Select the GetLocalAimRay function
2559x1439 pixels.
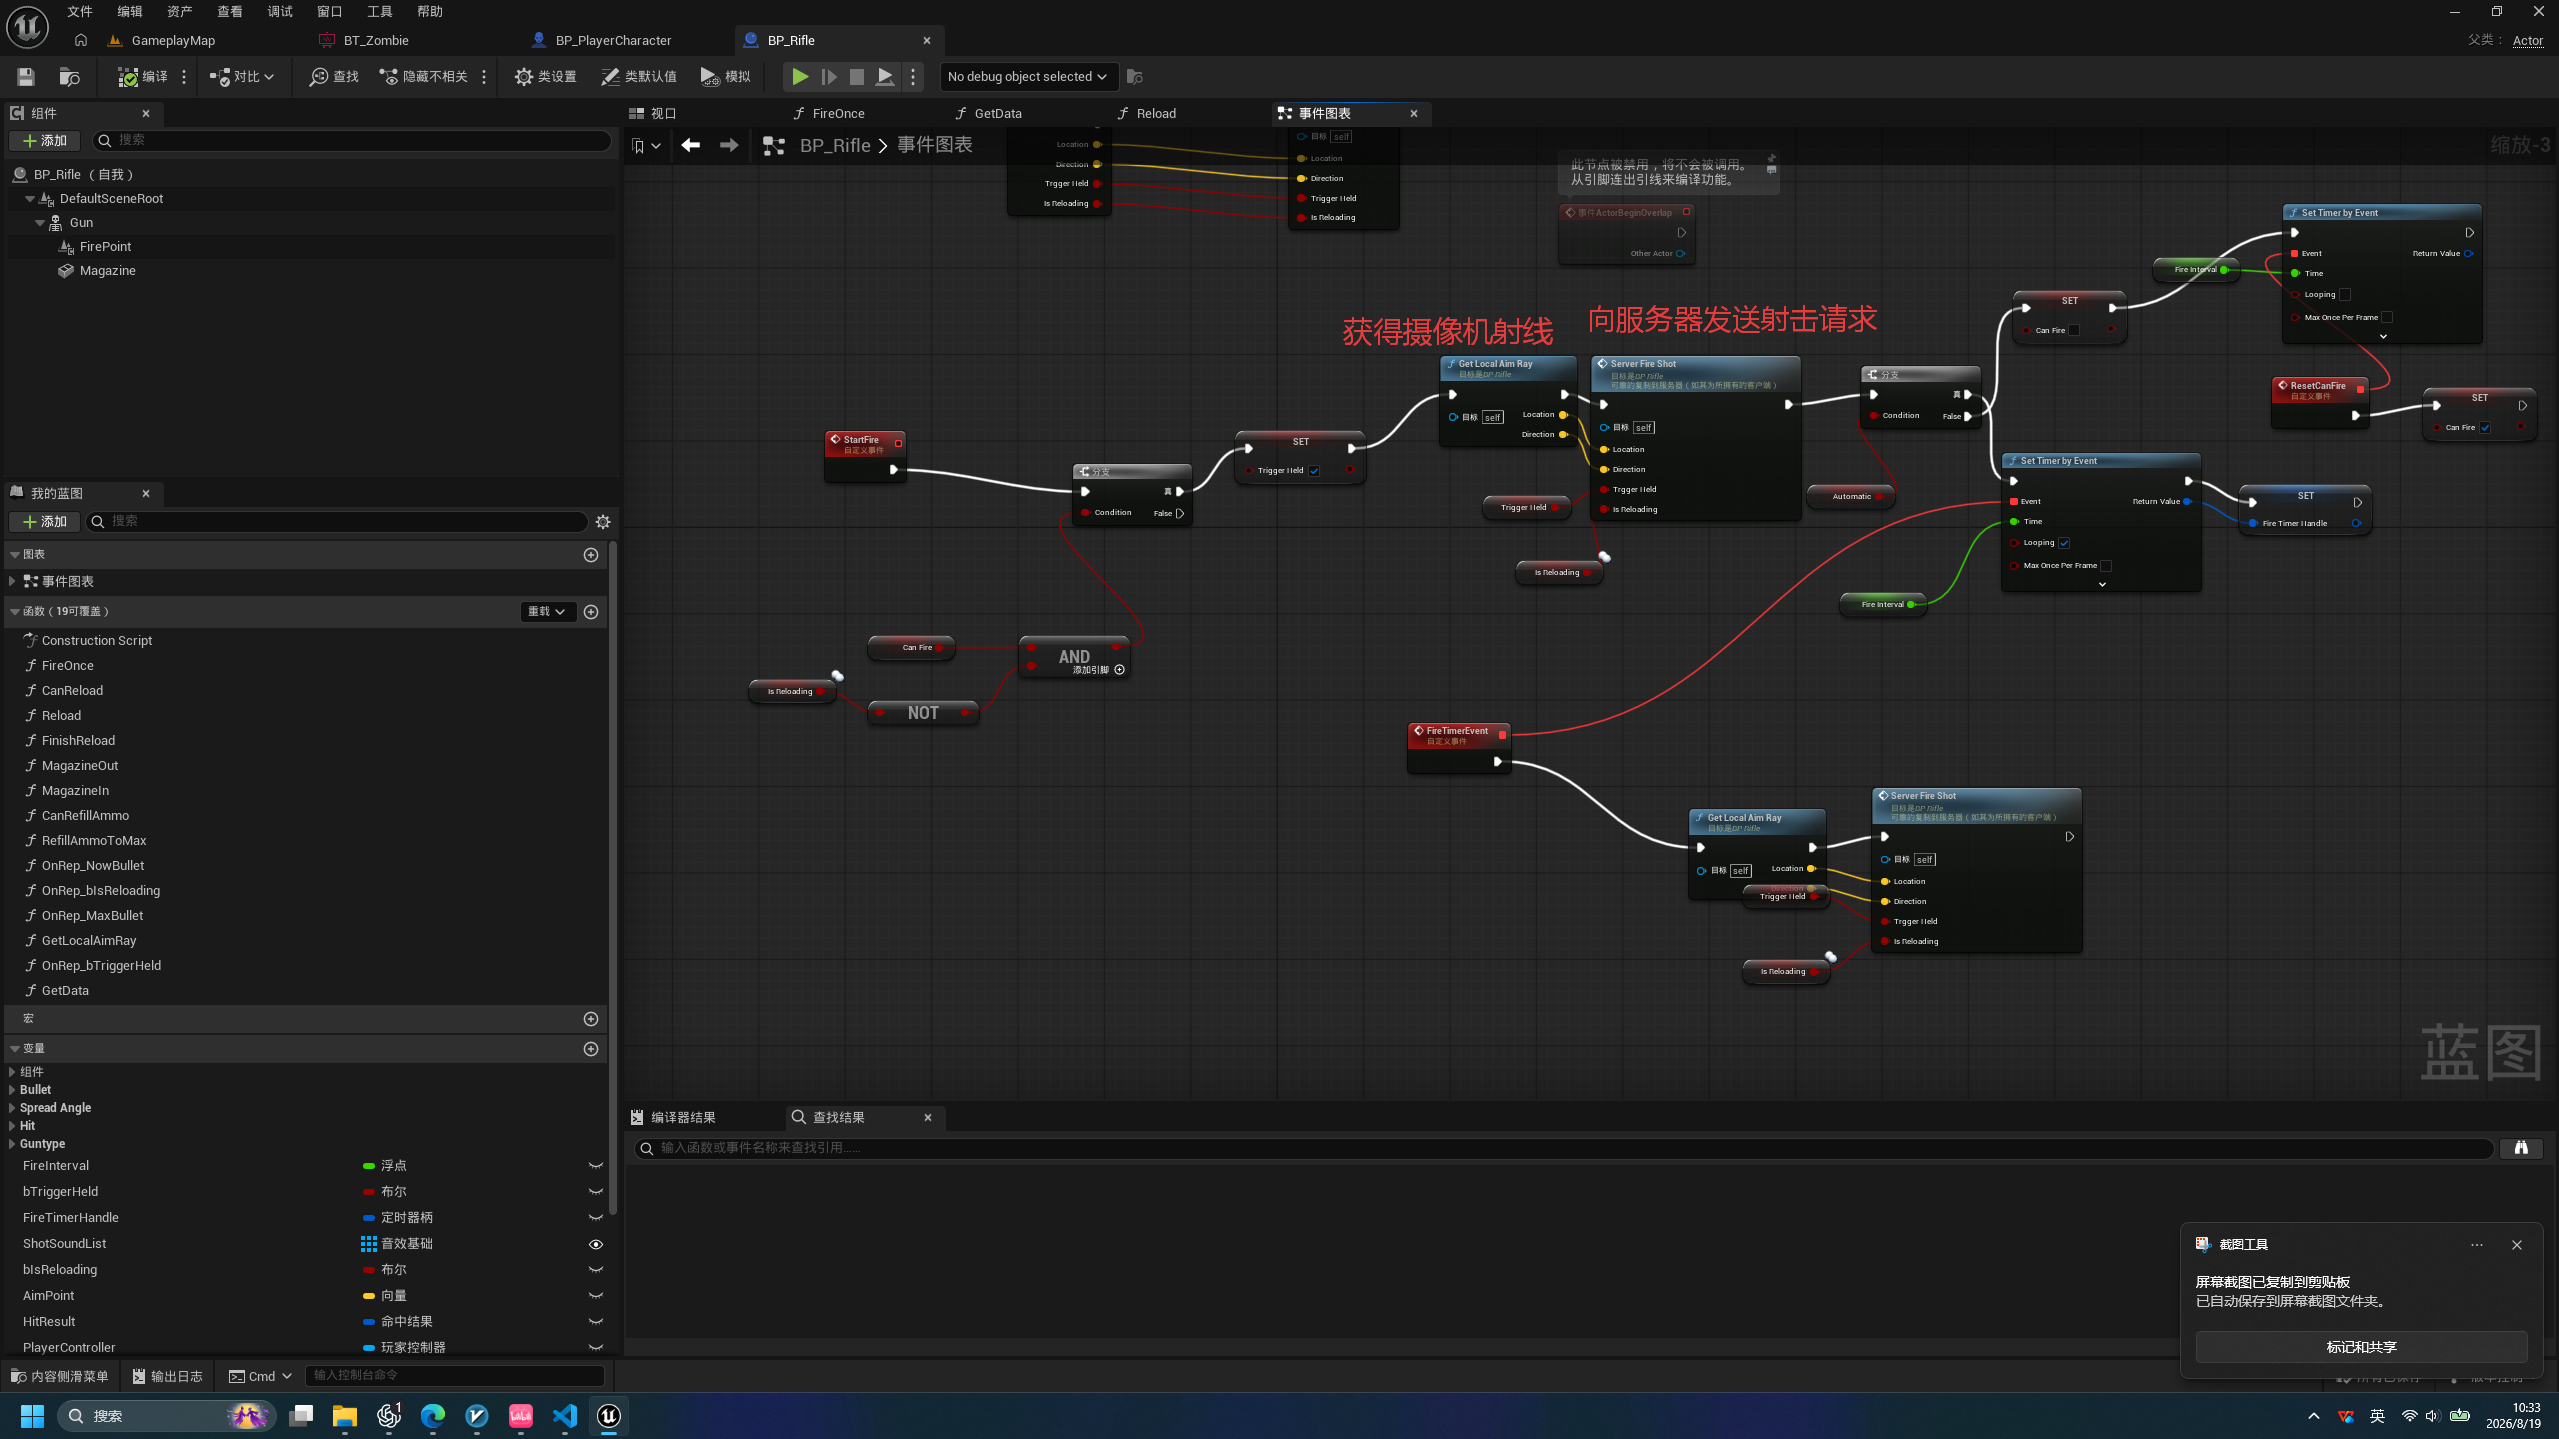tap(89, 941)
